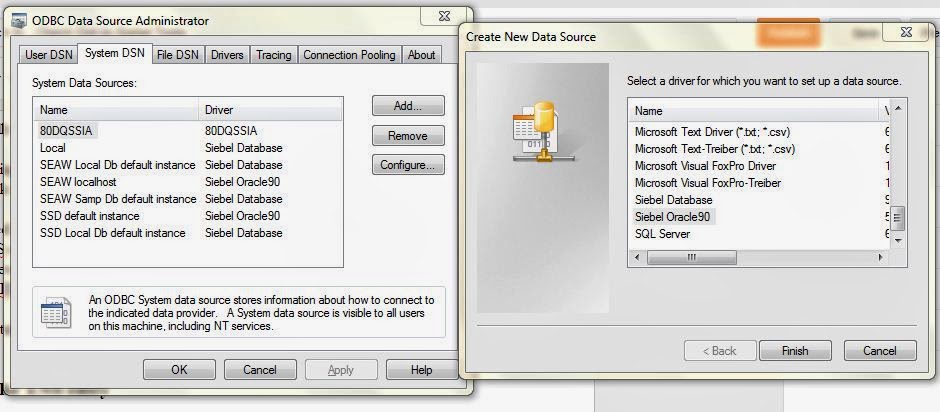
Task: Cancel the Create New Data Source dialog
Action: click(880, 351)
